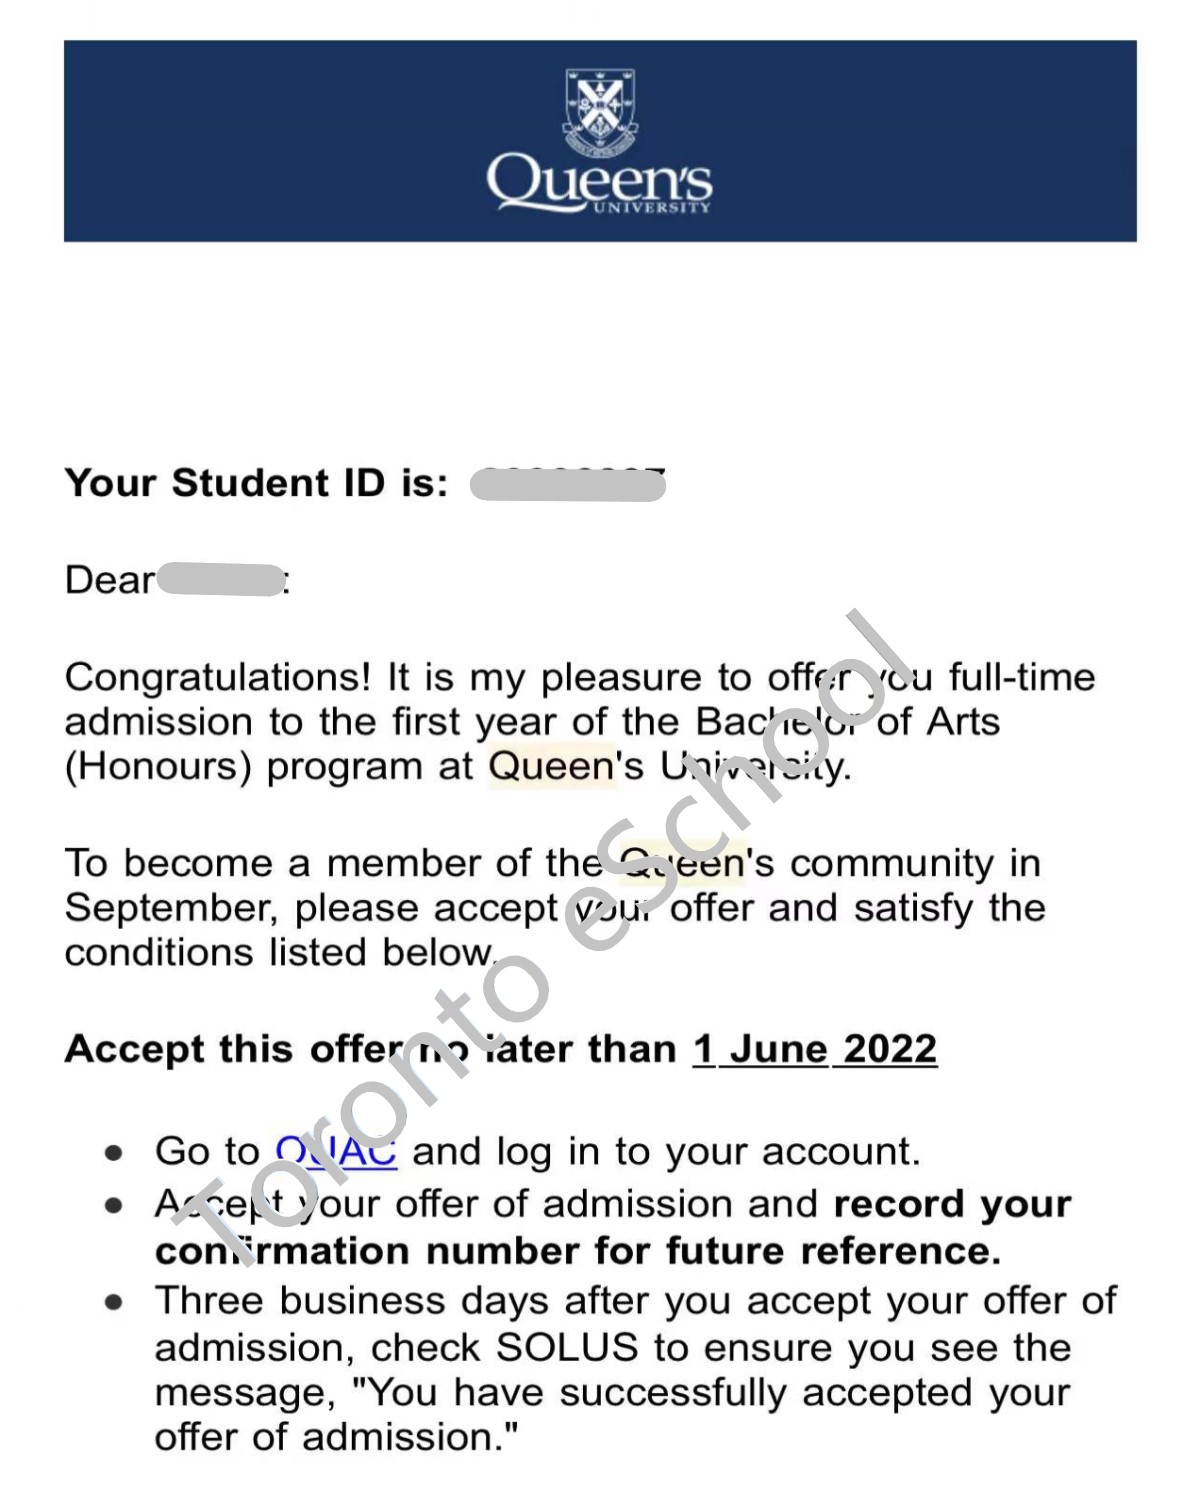Click the redacted Student ID field

pos(568,485)
